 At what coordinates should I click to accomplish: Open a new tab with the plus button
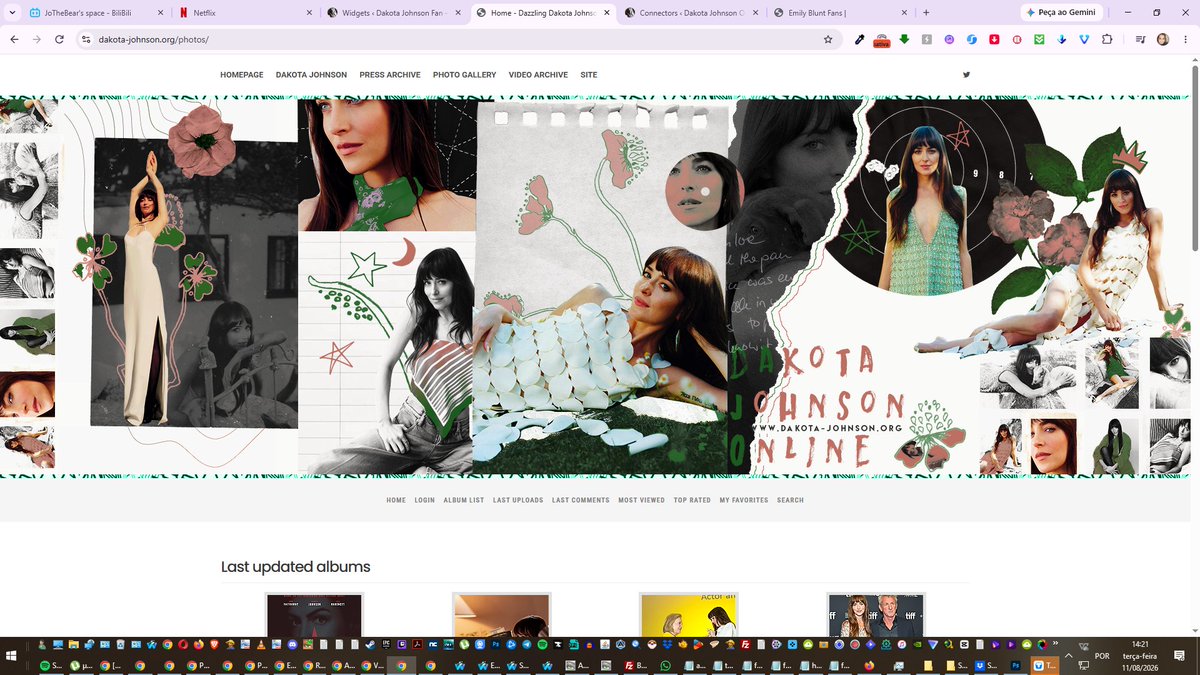click(926, 13)
